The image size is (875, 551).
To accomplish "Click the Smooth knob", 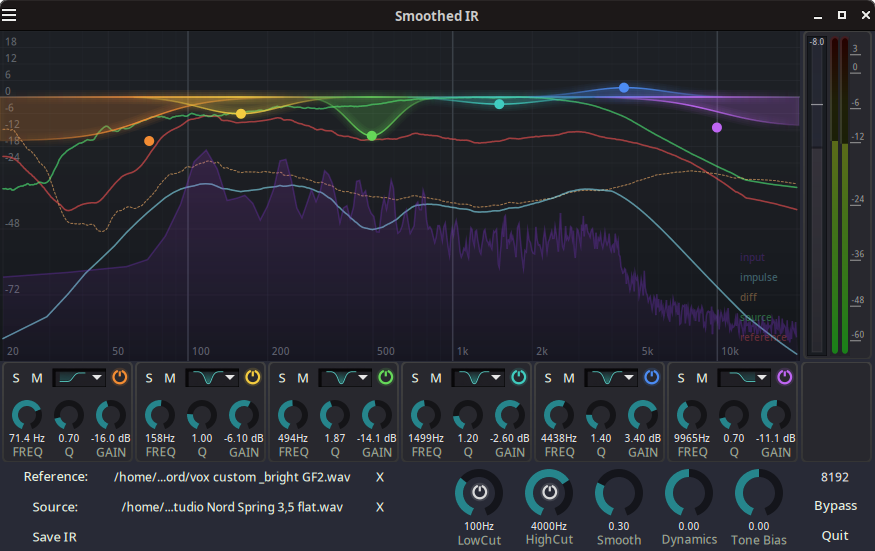I will (619, 493).
